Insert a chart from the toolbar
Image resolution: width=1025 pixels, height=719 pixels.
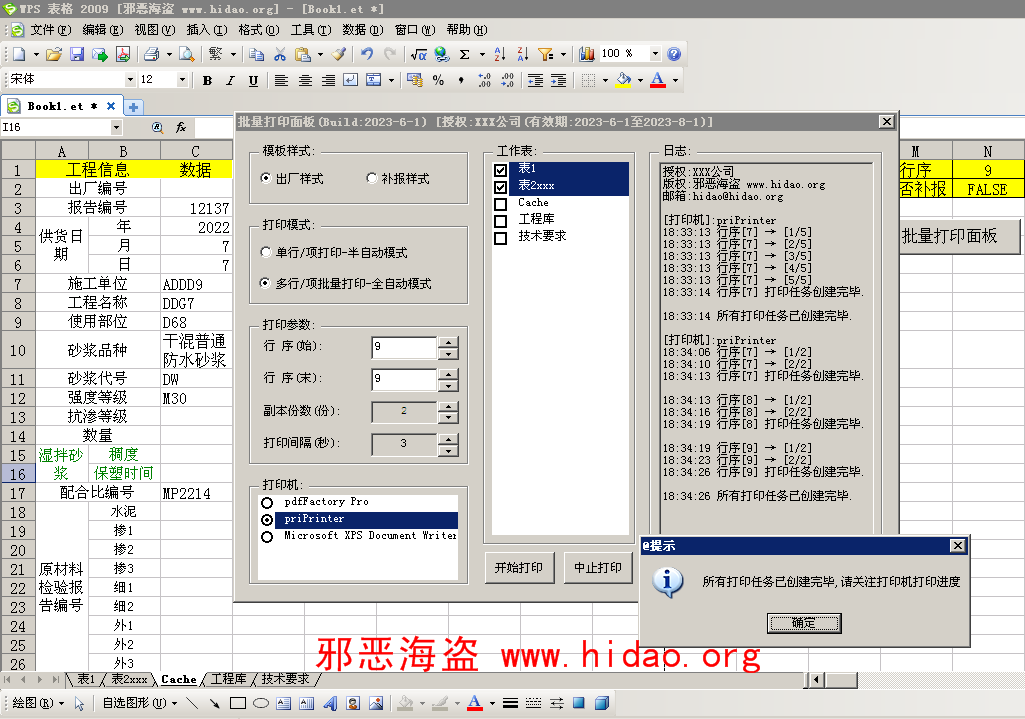[x=586, y=54]
